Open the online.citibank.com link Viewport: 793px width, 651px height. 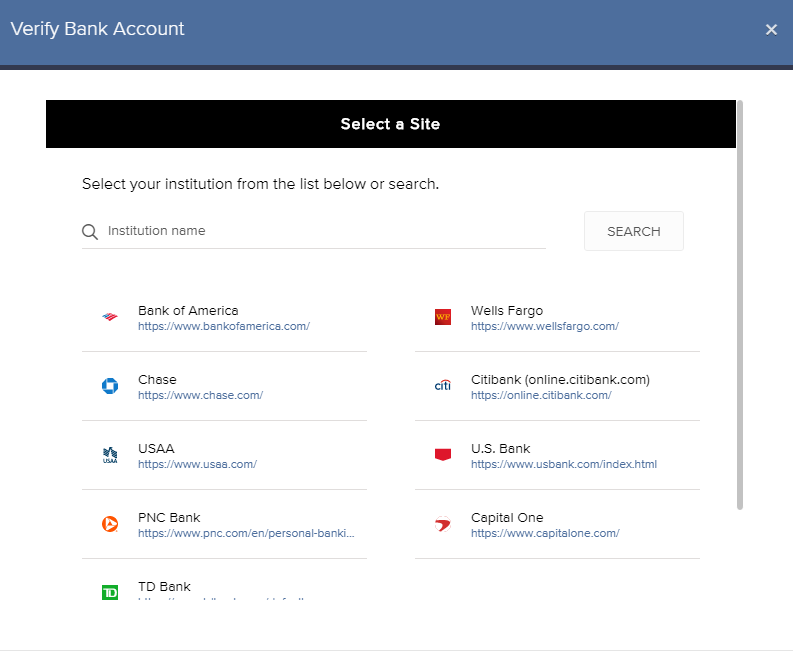[x=541, y=395]
